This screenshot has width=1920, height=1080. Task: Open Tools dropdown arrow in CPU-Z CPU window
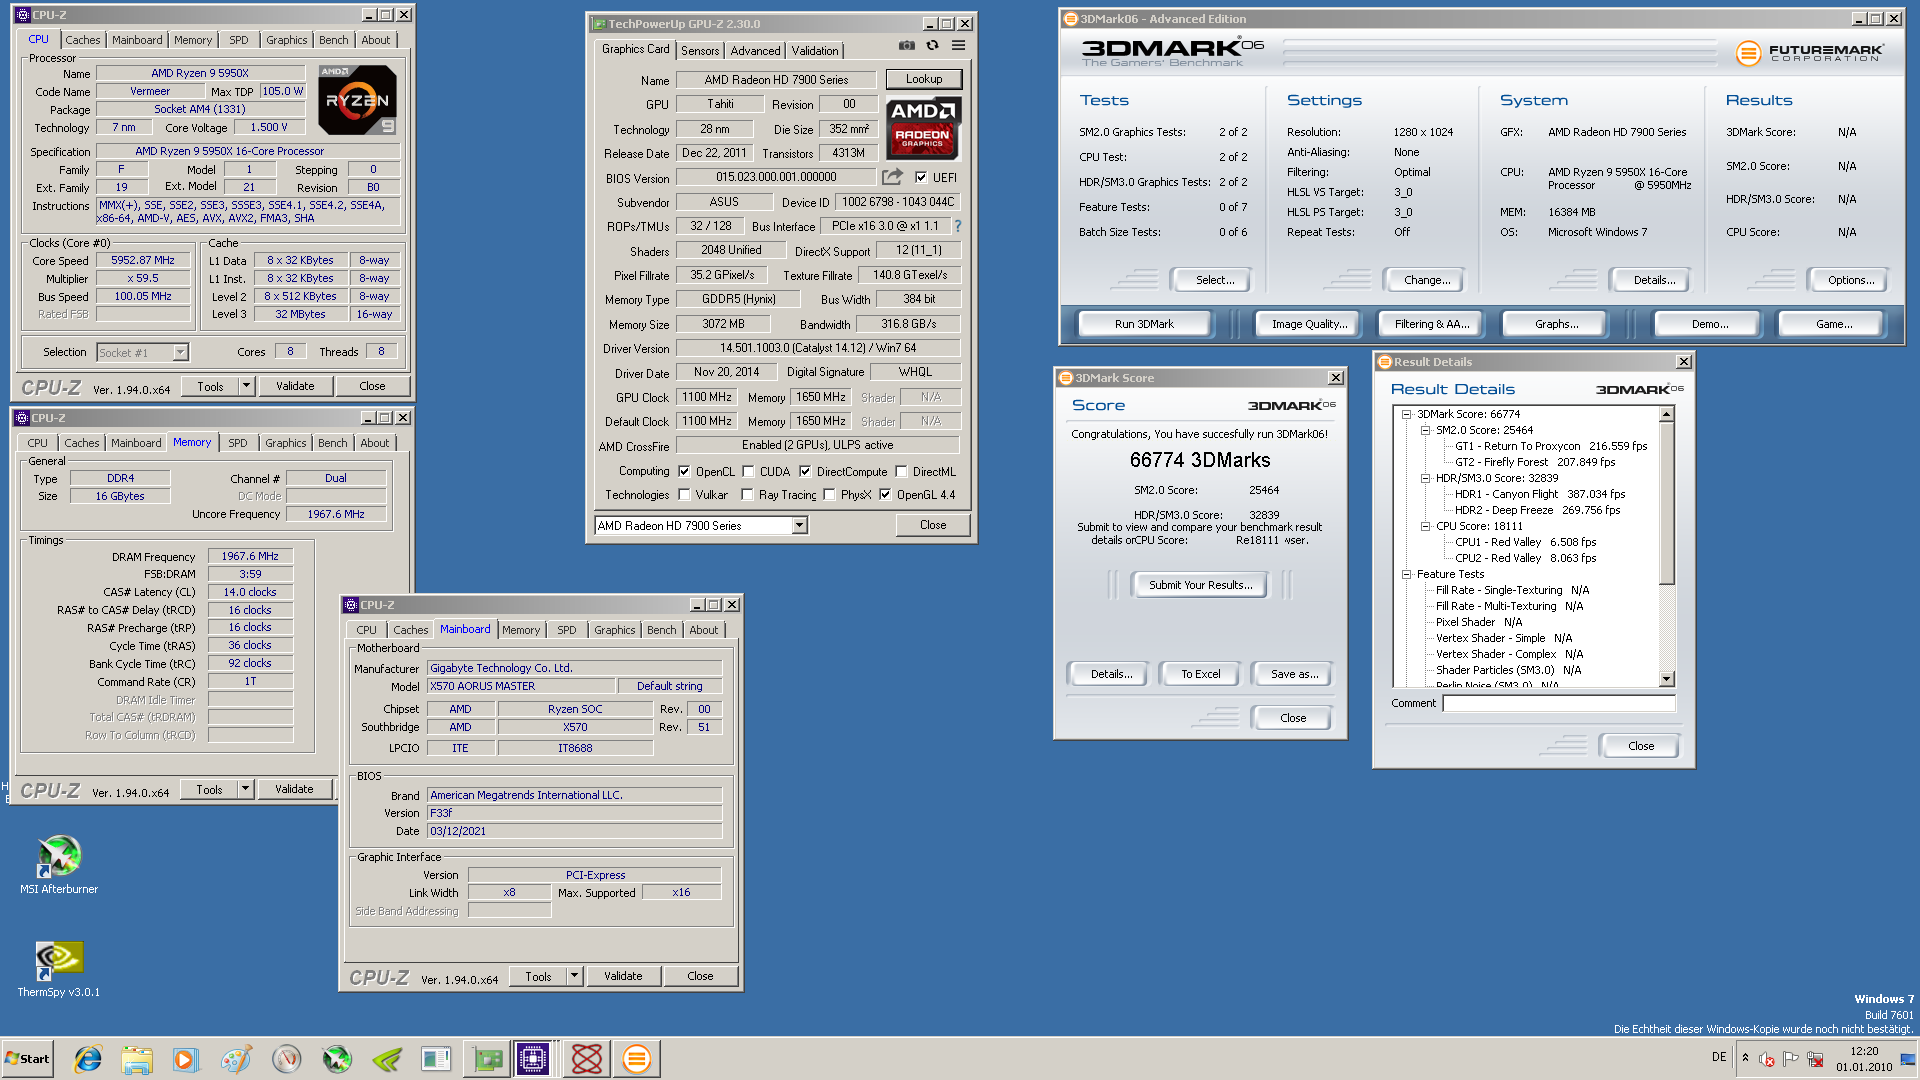[x=246, y=386]
